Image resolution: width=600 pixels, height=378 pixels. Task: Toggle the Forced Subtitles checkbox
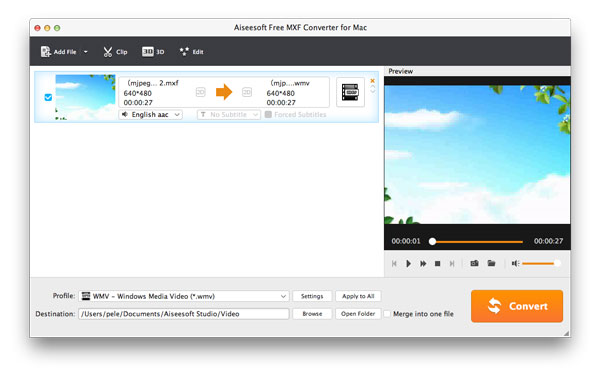[x=268, y=114]
